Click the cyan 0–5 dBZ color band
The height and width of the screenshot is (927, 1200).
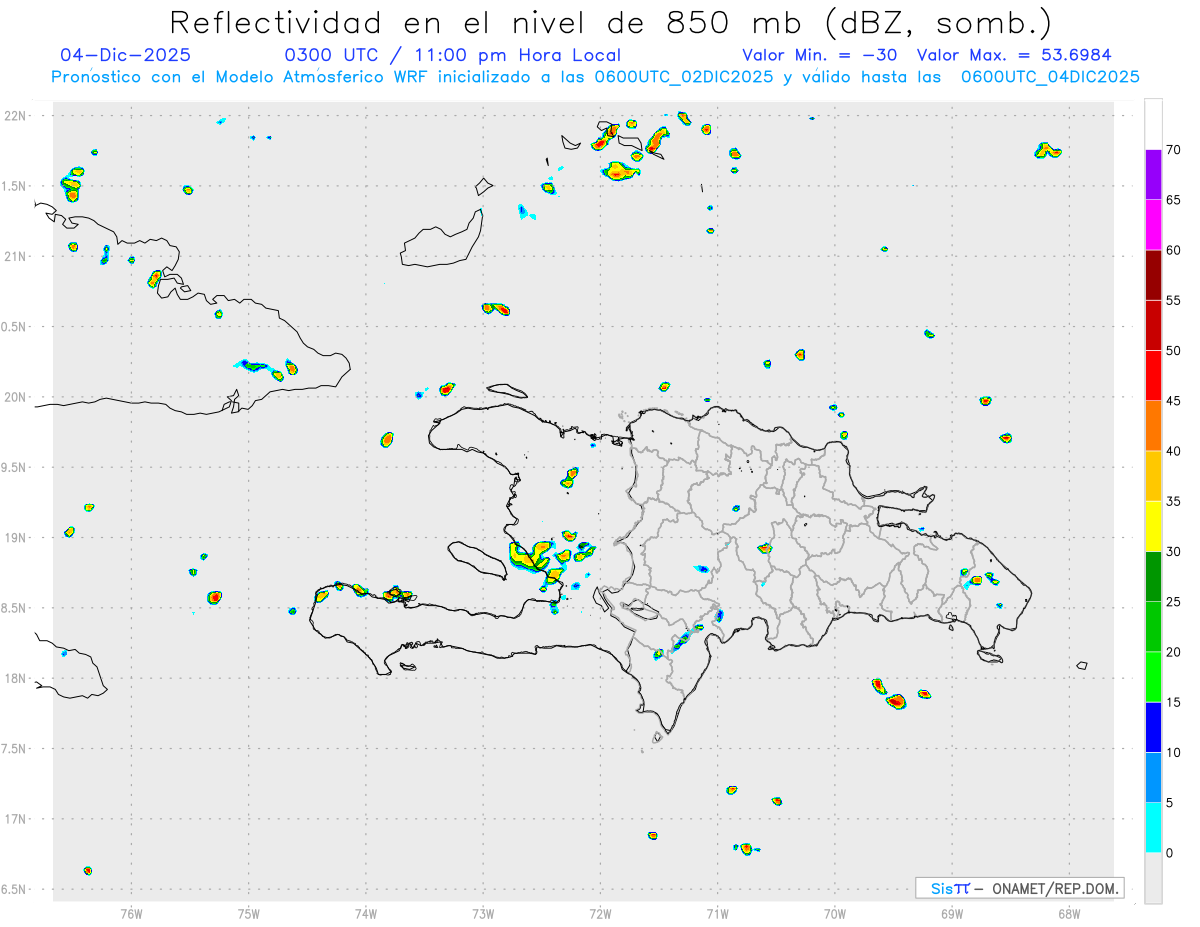click(1153, 828)
